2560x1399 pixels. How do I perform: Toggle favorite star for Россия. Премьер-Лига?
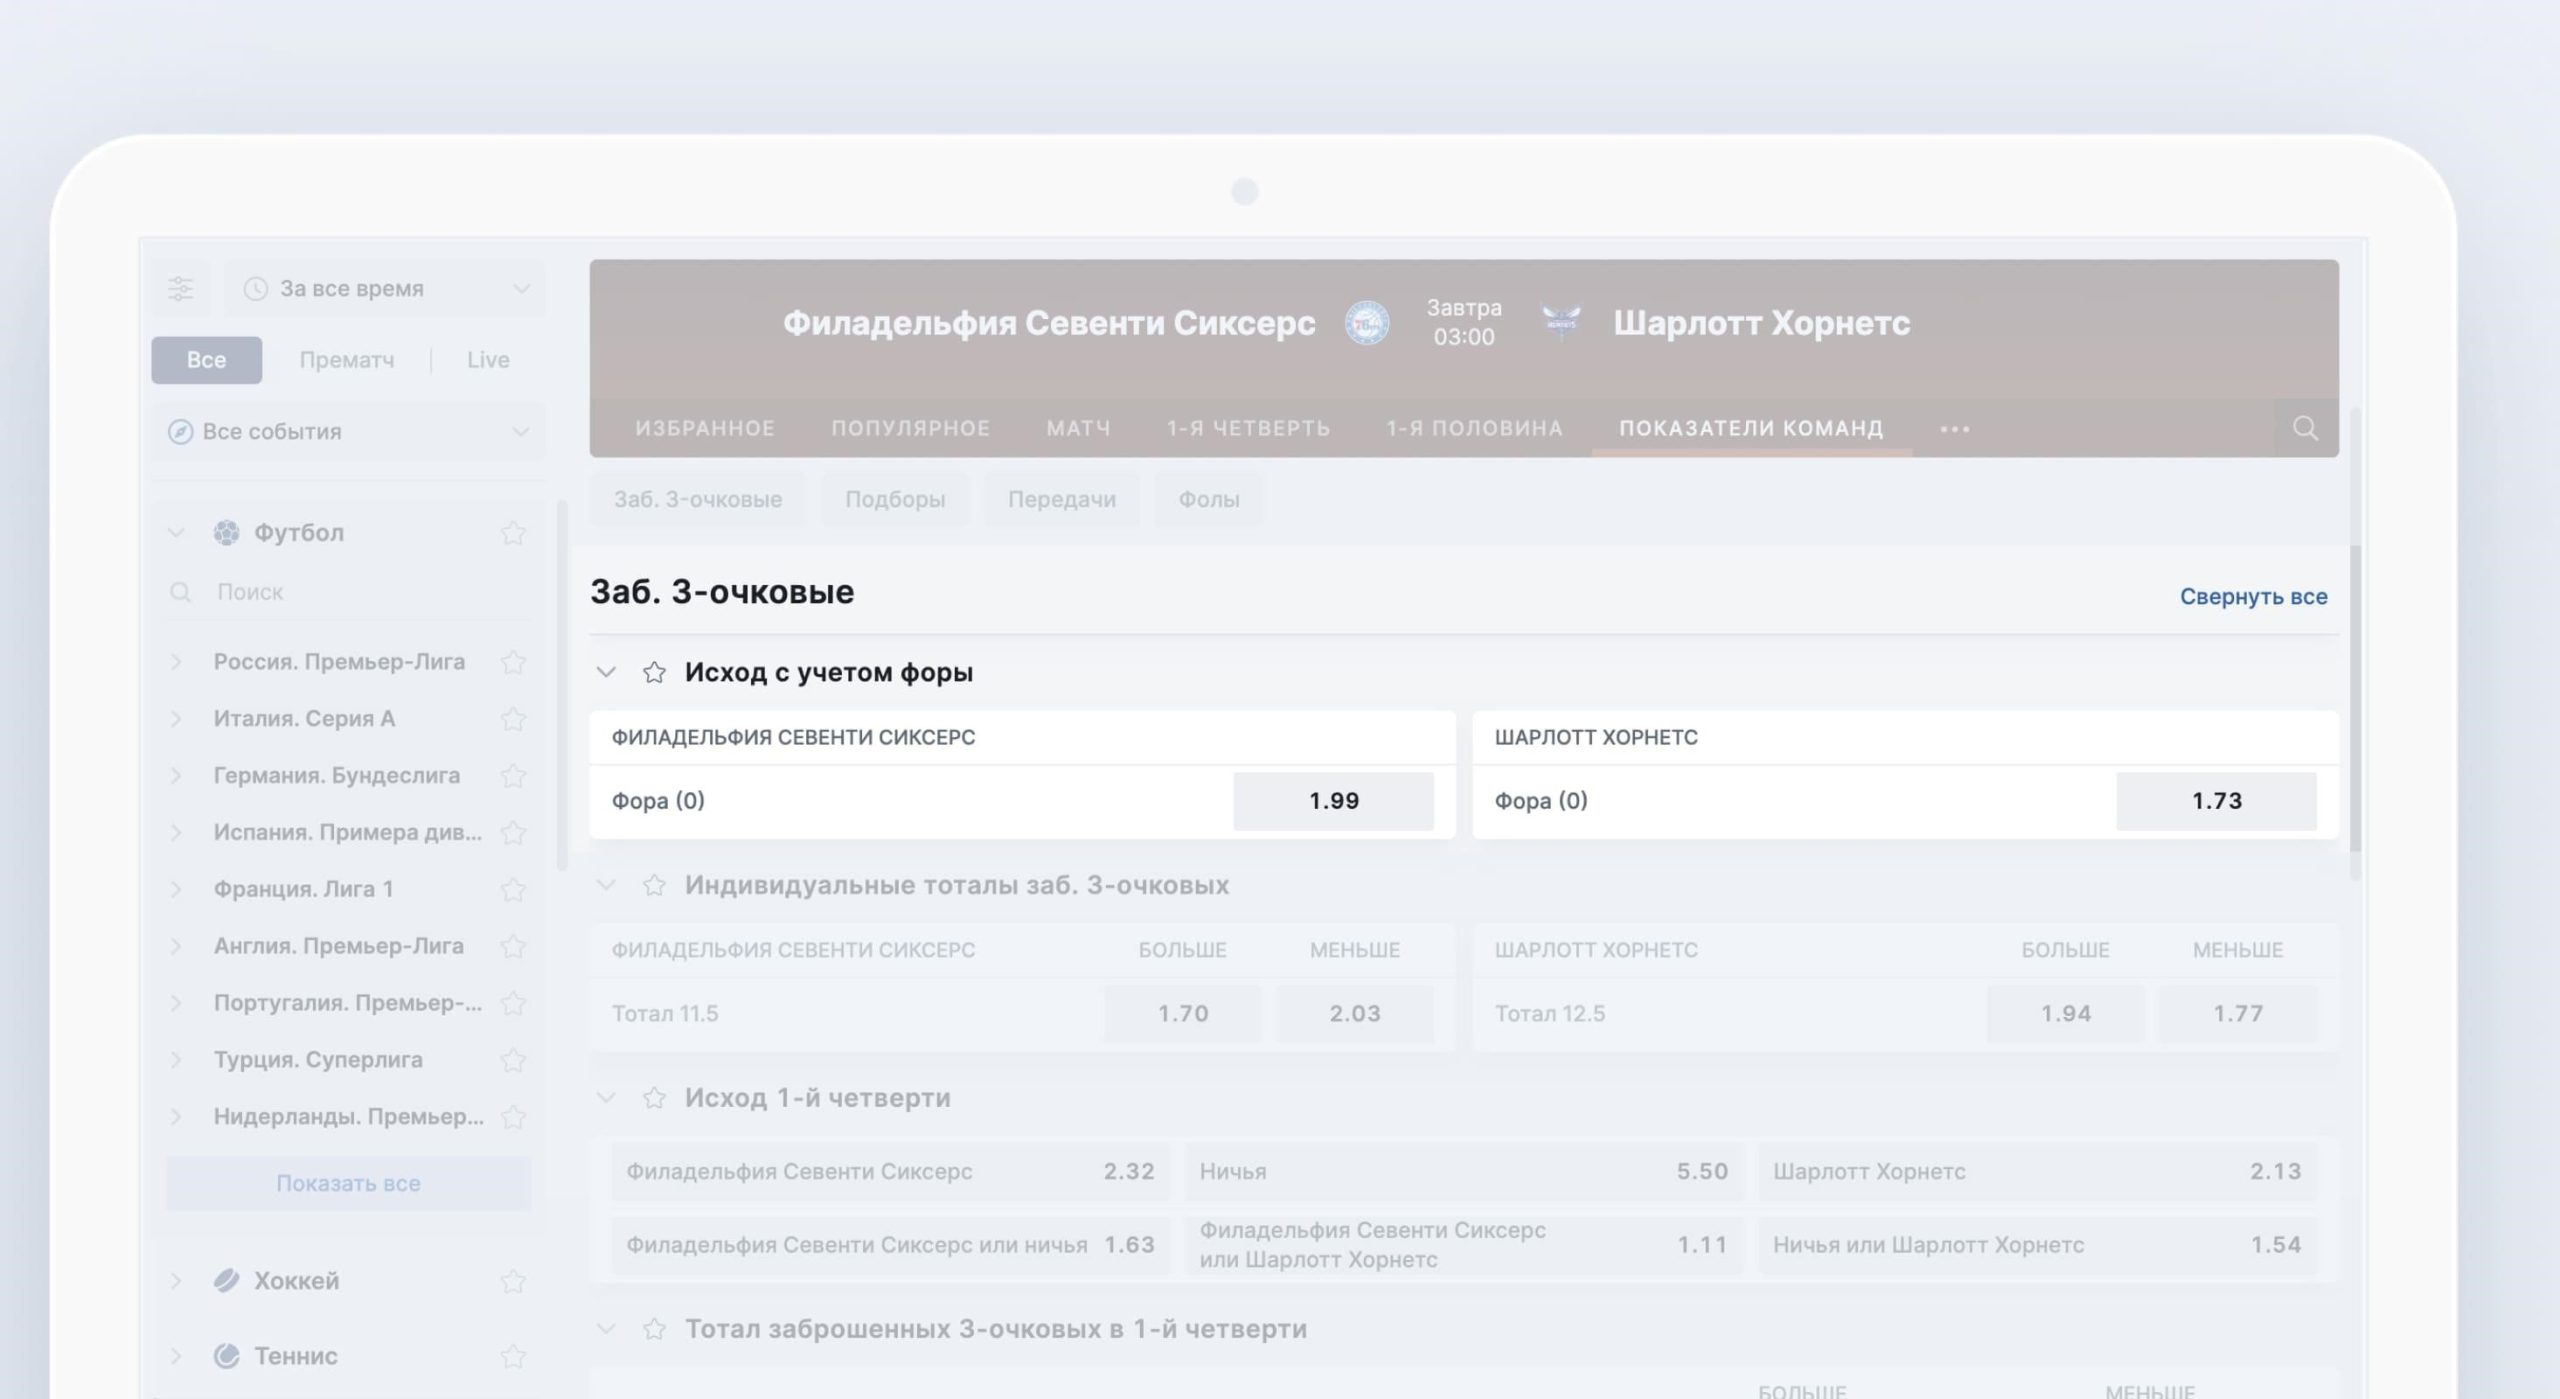(513, 662)
